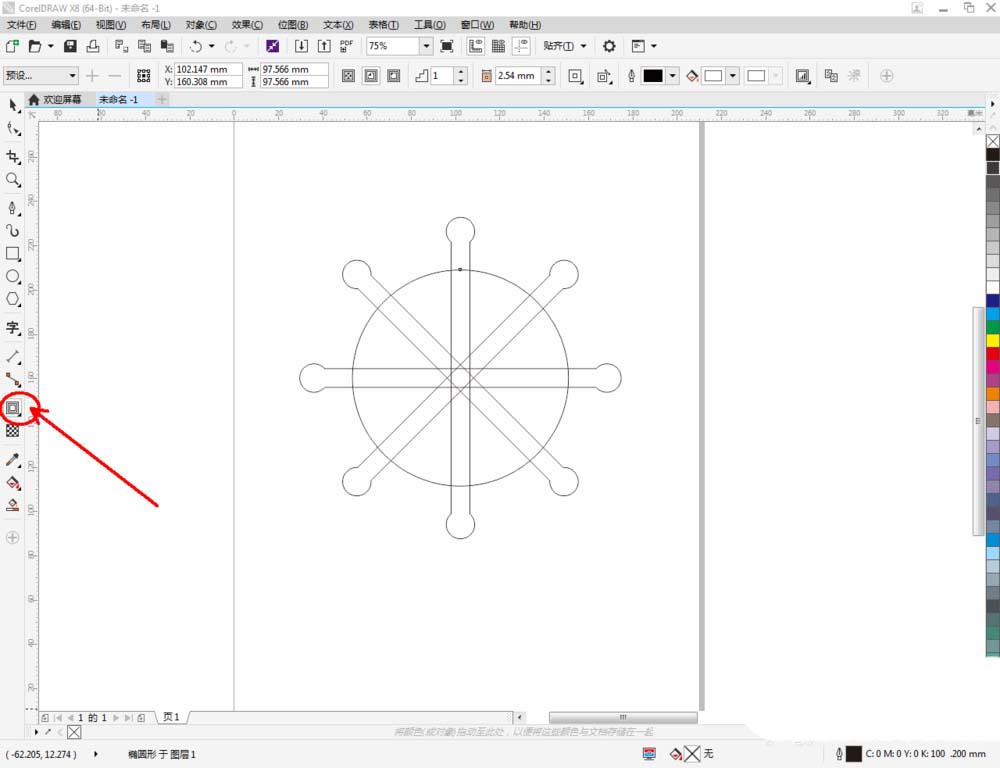1000x768 pixels.
Task: Select the Interactive Fill tool
Action: (x=13, y=483)
